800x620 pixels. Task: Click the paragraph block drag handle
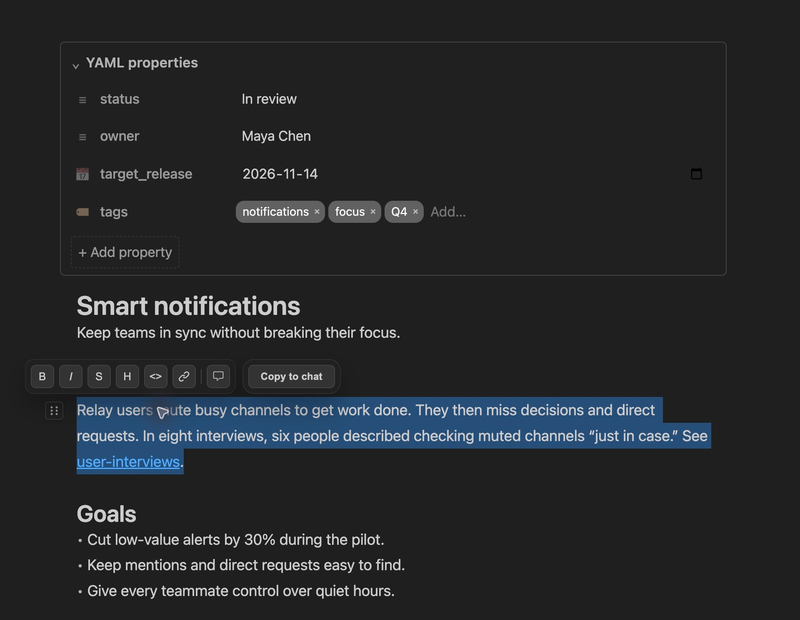(54, 411)
